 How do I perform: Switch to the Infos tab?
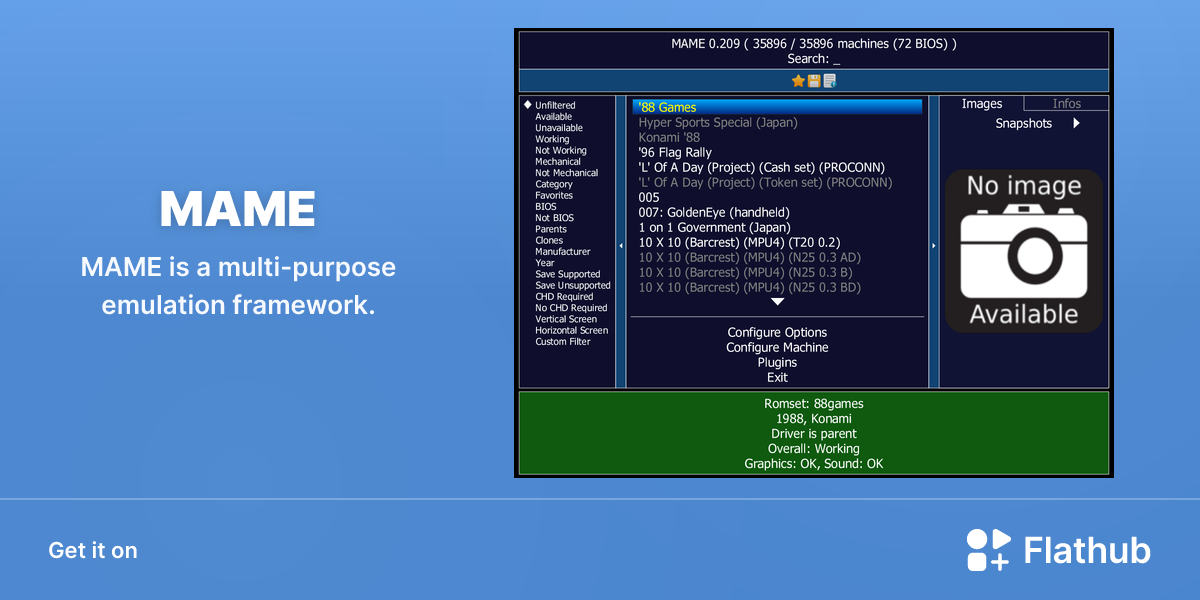point(1067,104)
